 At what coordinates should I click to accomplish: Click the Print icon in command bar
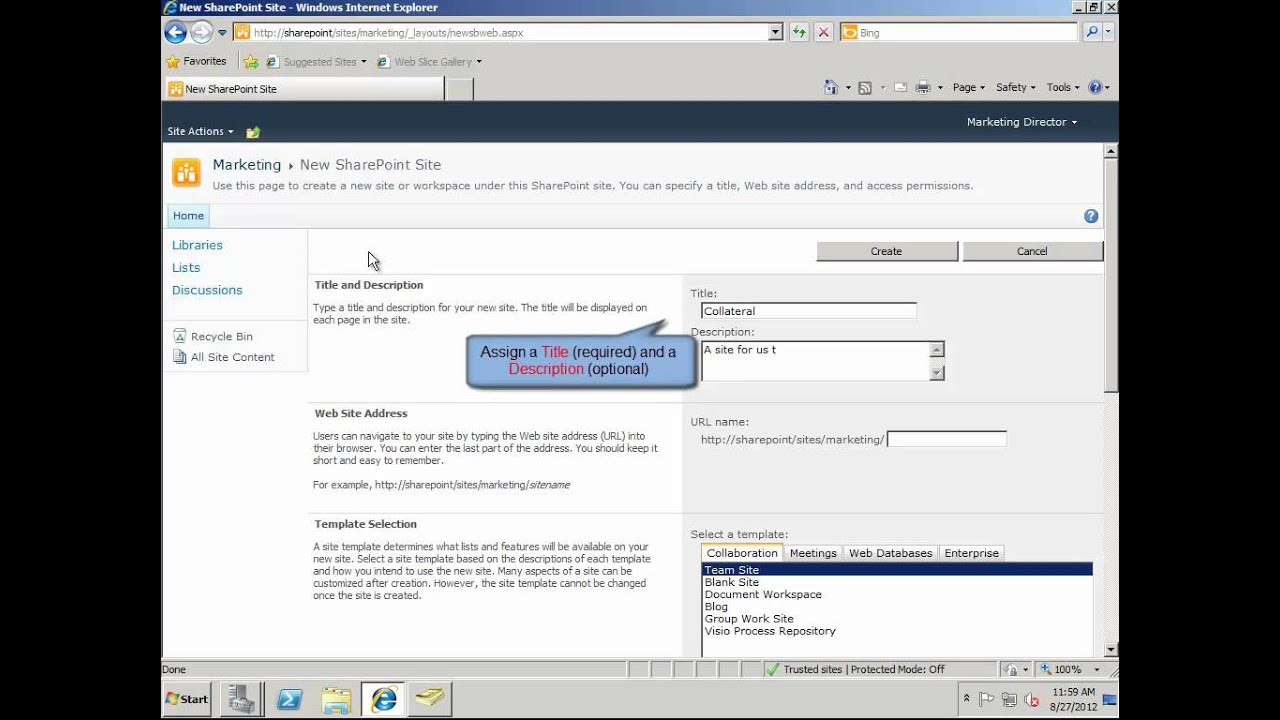click(x=923, y=88)
